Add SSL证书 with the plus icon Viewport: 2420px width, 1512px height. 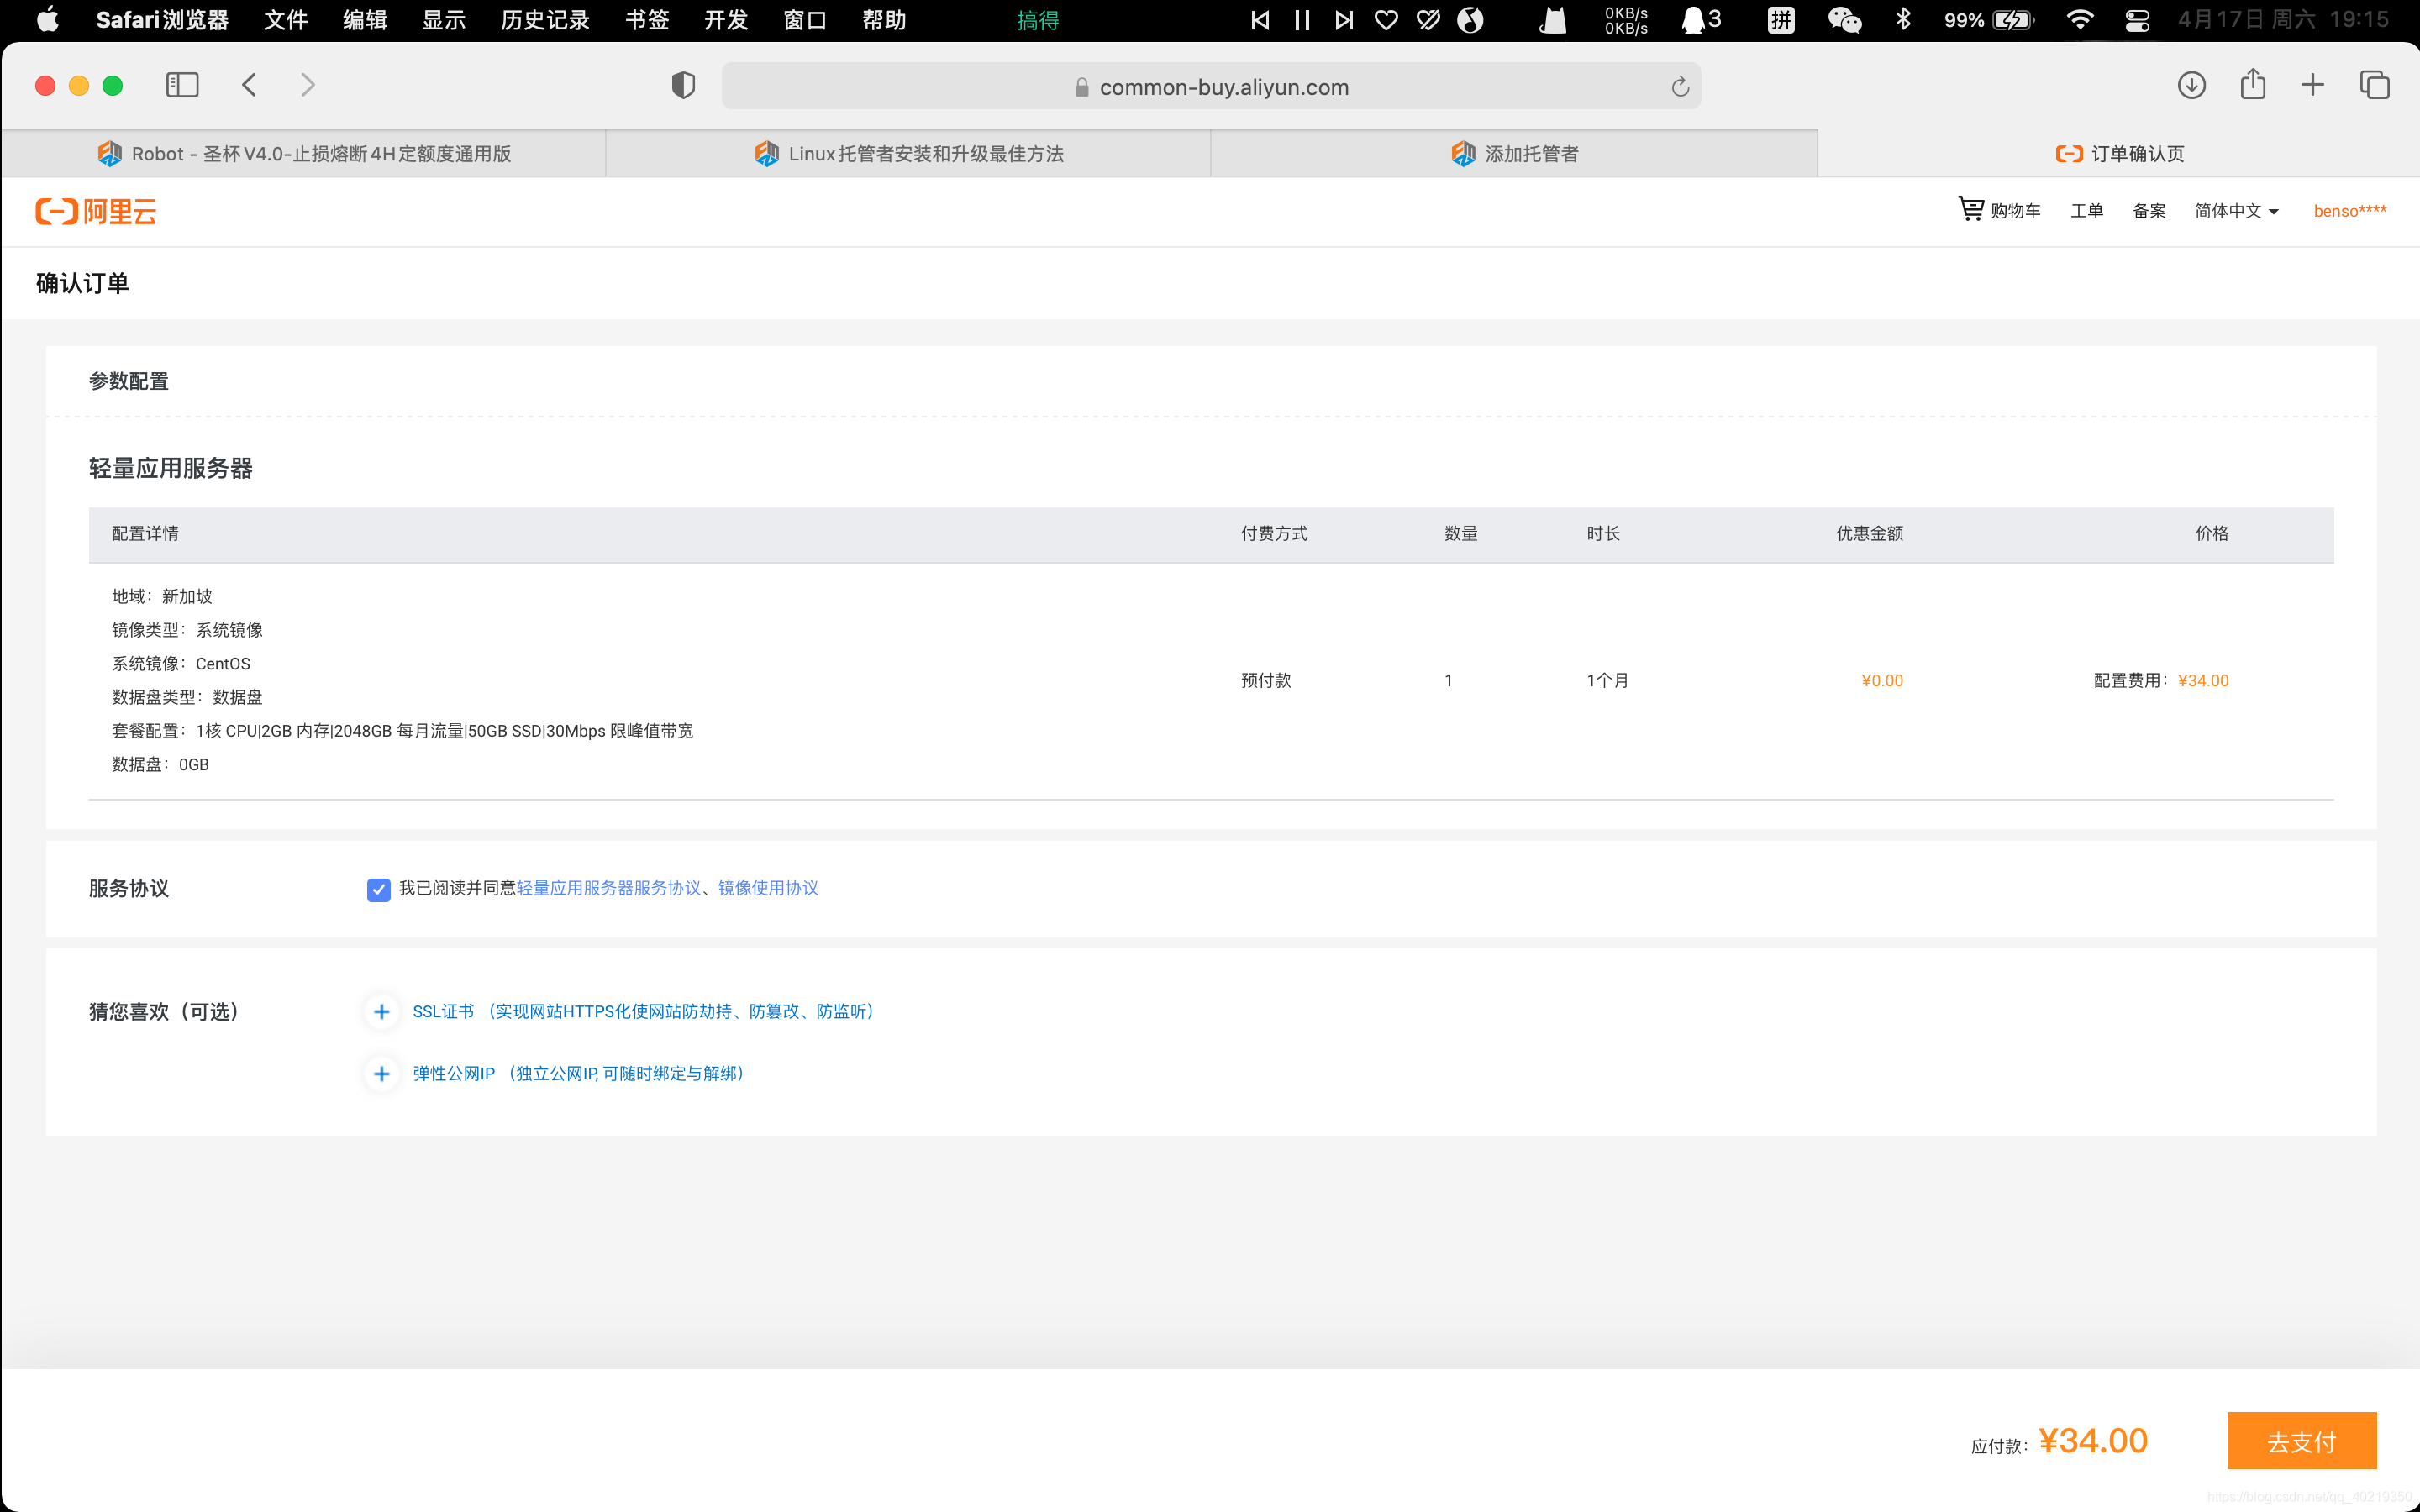point(381,1011)
